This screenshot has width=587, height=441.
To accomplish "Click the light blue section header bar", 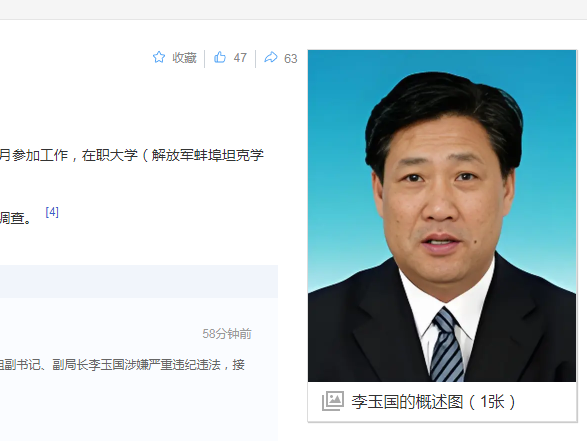I will [139, 282].
